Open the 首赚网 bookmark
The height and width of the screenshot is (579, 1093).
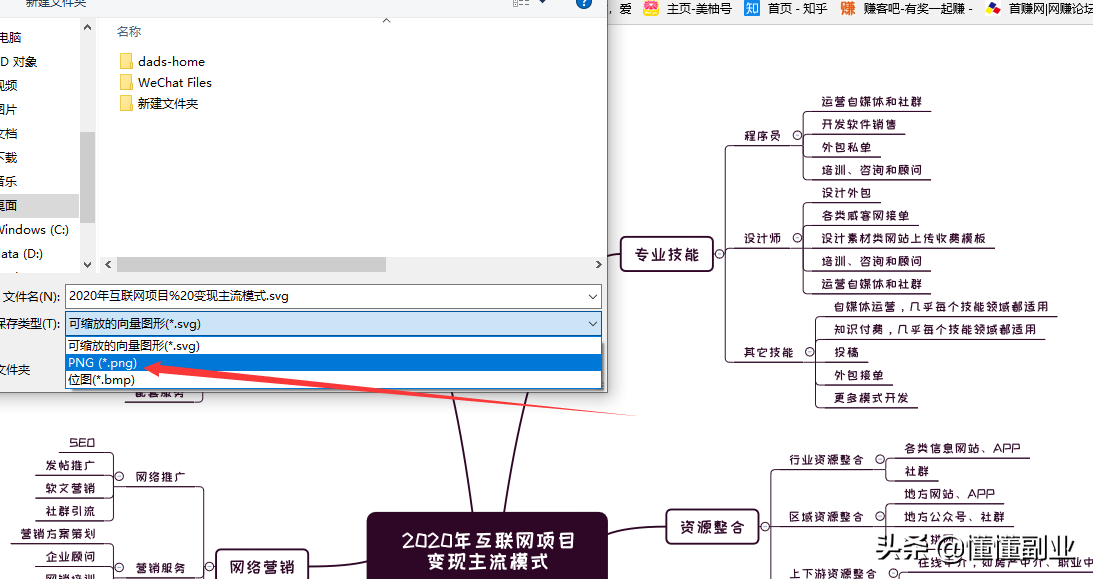(1040, 9)
